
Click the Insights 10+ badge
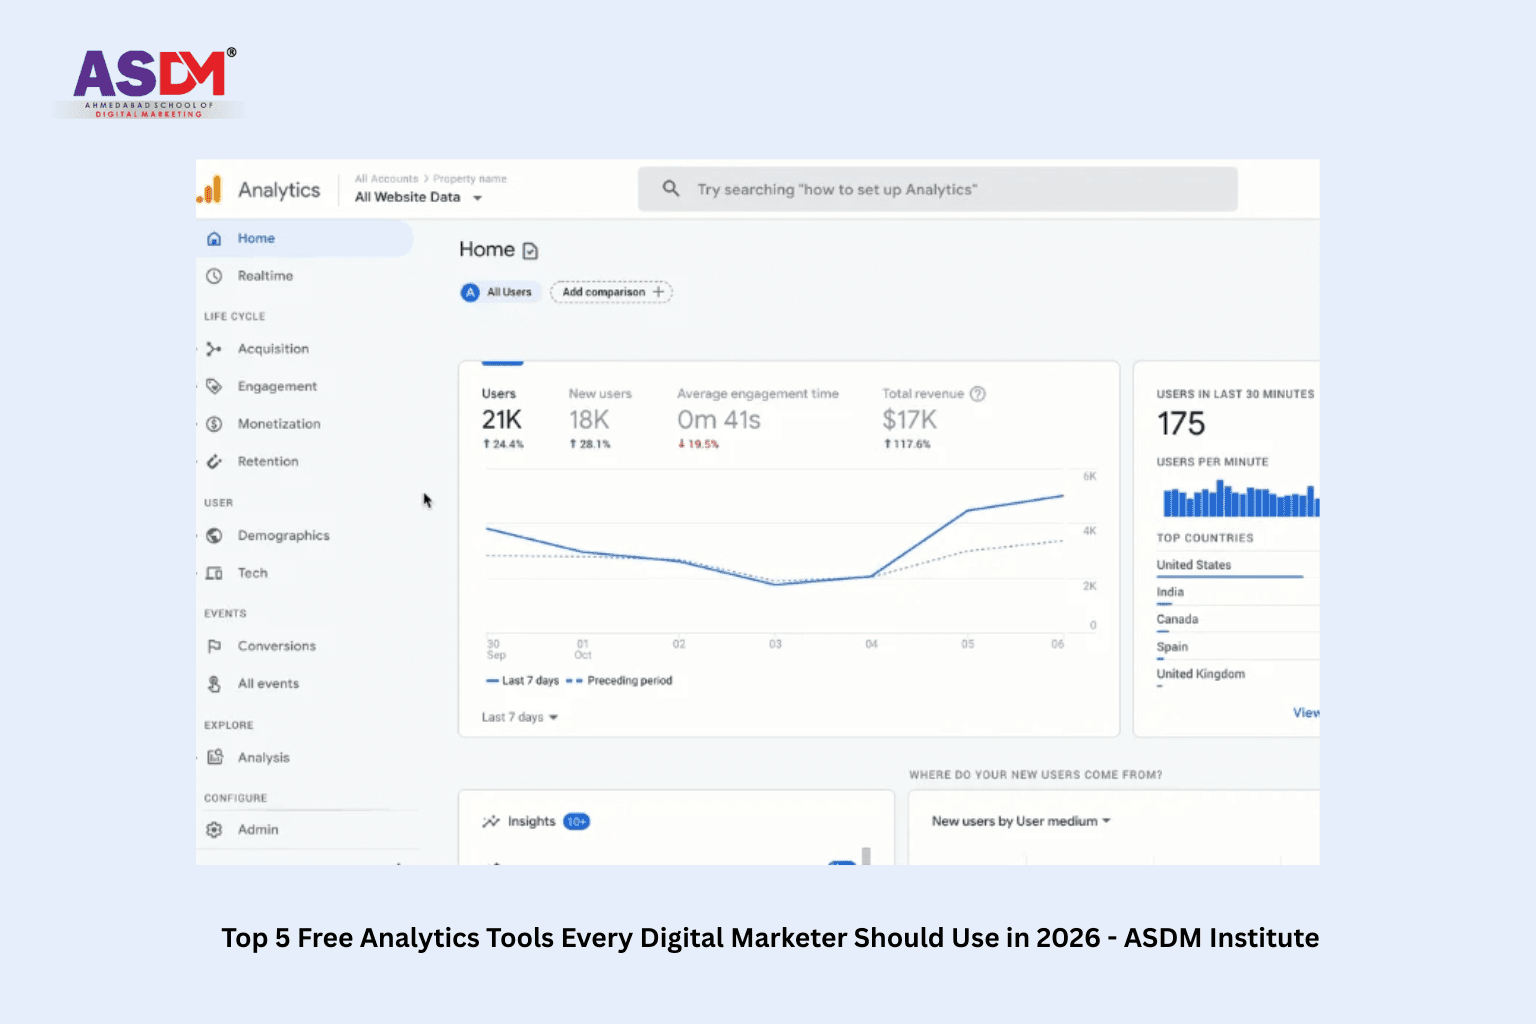[577, 821]
